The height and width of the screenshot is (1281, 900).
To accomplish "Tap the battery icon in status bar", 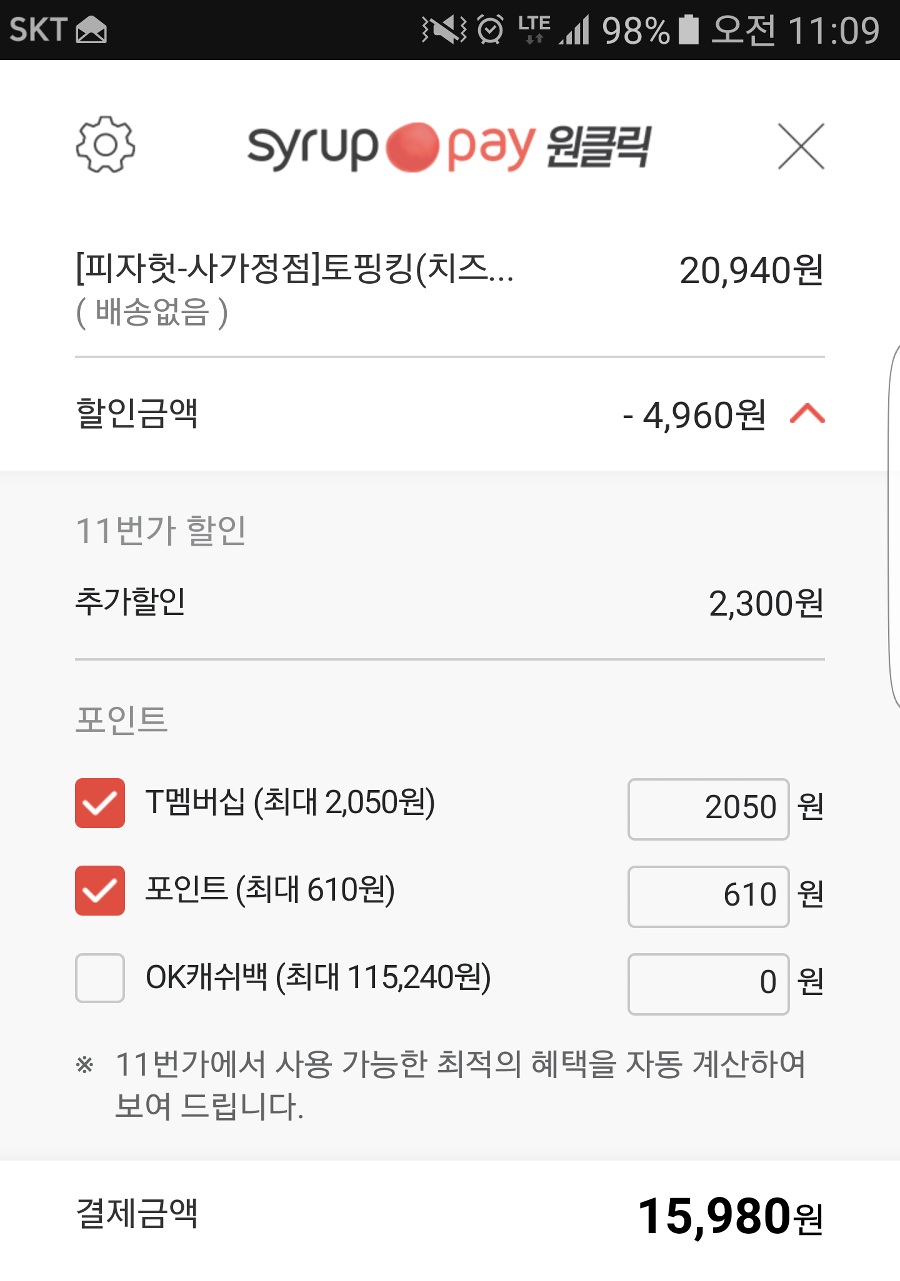I will pyautogui.click(x=688, y=30).
